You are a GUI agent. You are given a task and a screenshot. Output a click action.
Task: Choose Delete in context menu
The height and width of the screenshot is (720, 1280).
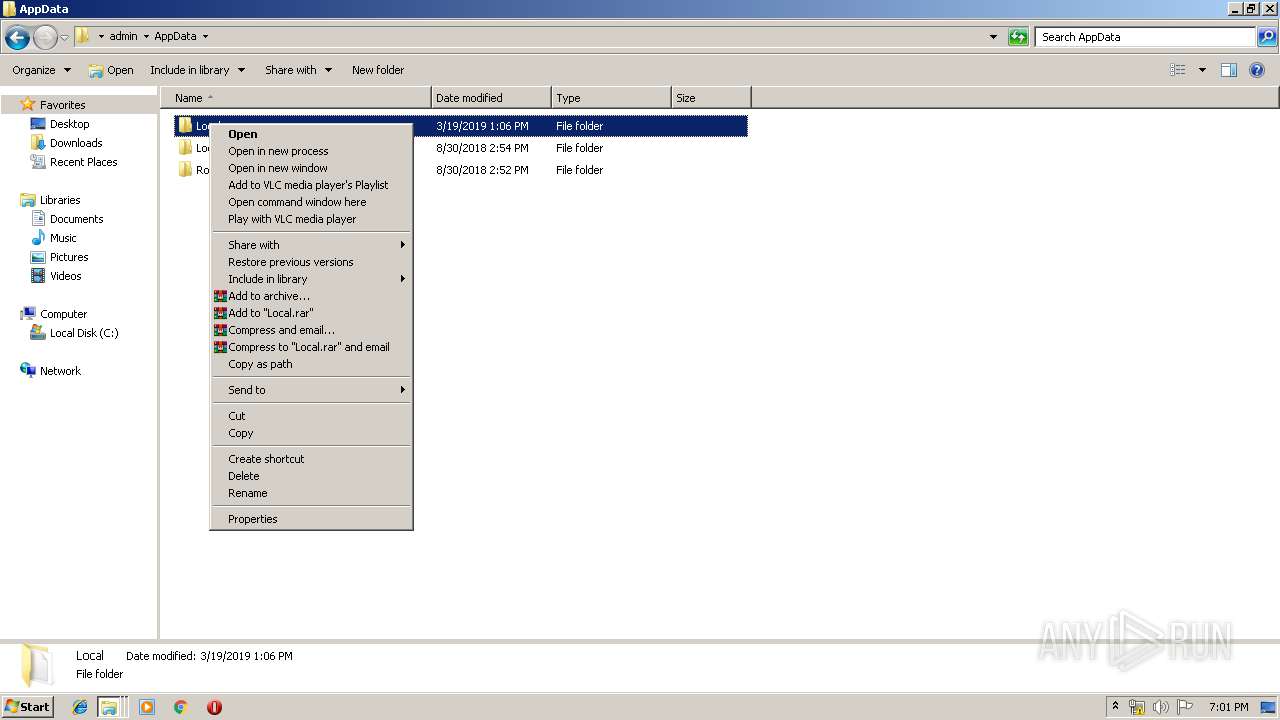click(x=311, y=476)
